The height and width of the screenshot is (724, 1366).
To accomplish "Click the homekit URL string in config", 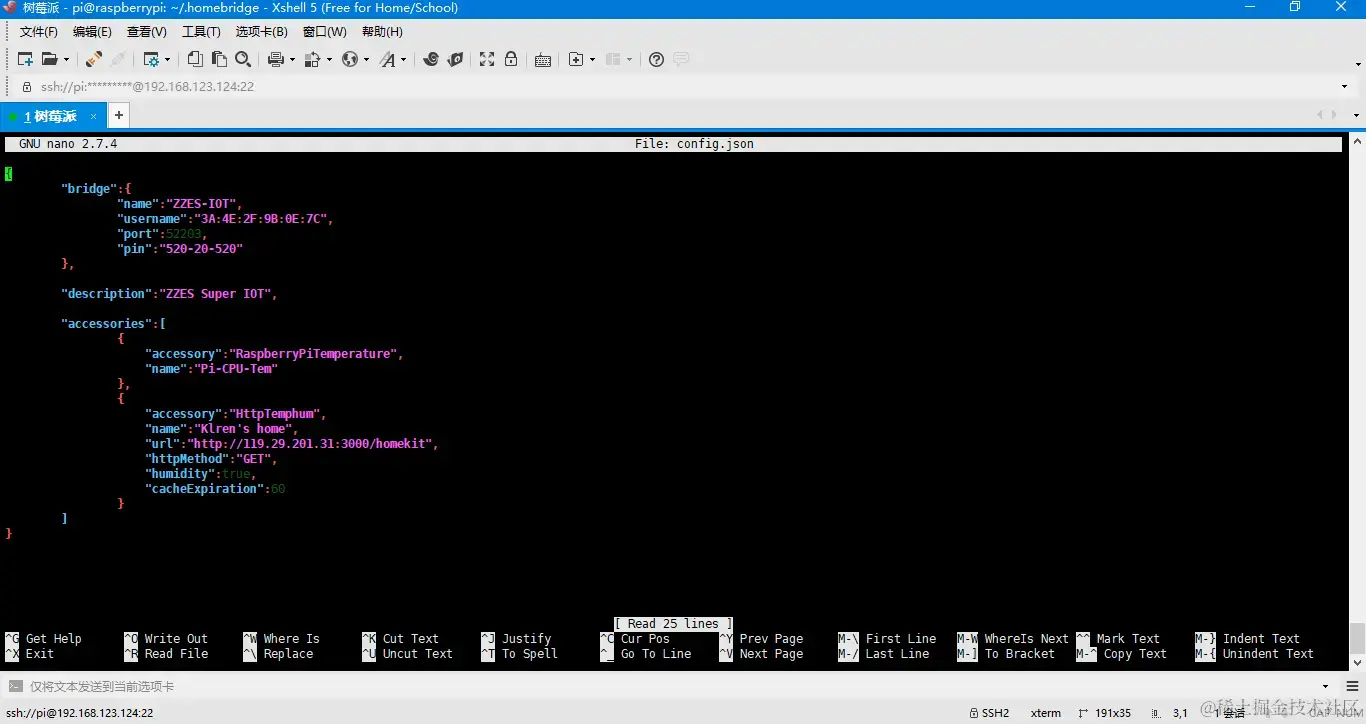I will point(309,444).
